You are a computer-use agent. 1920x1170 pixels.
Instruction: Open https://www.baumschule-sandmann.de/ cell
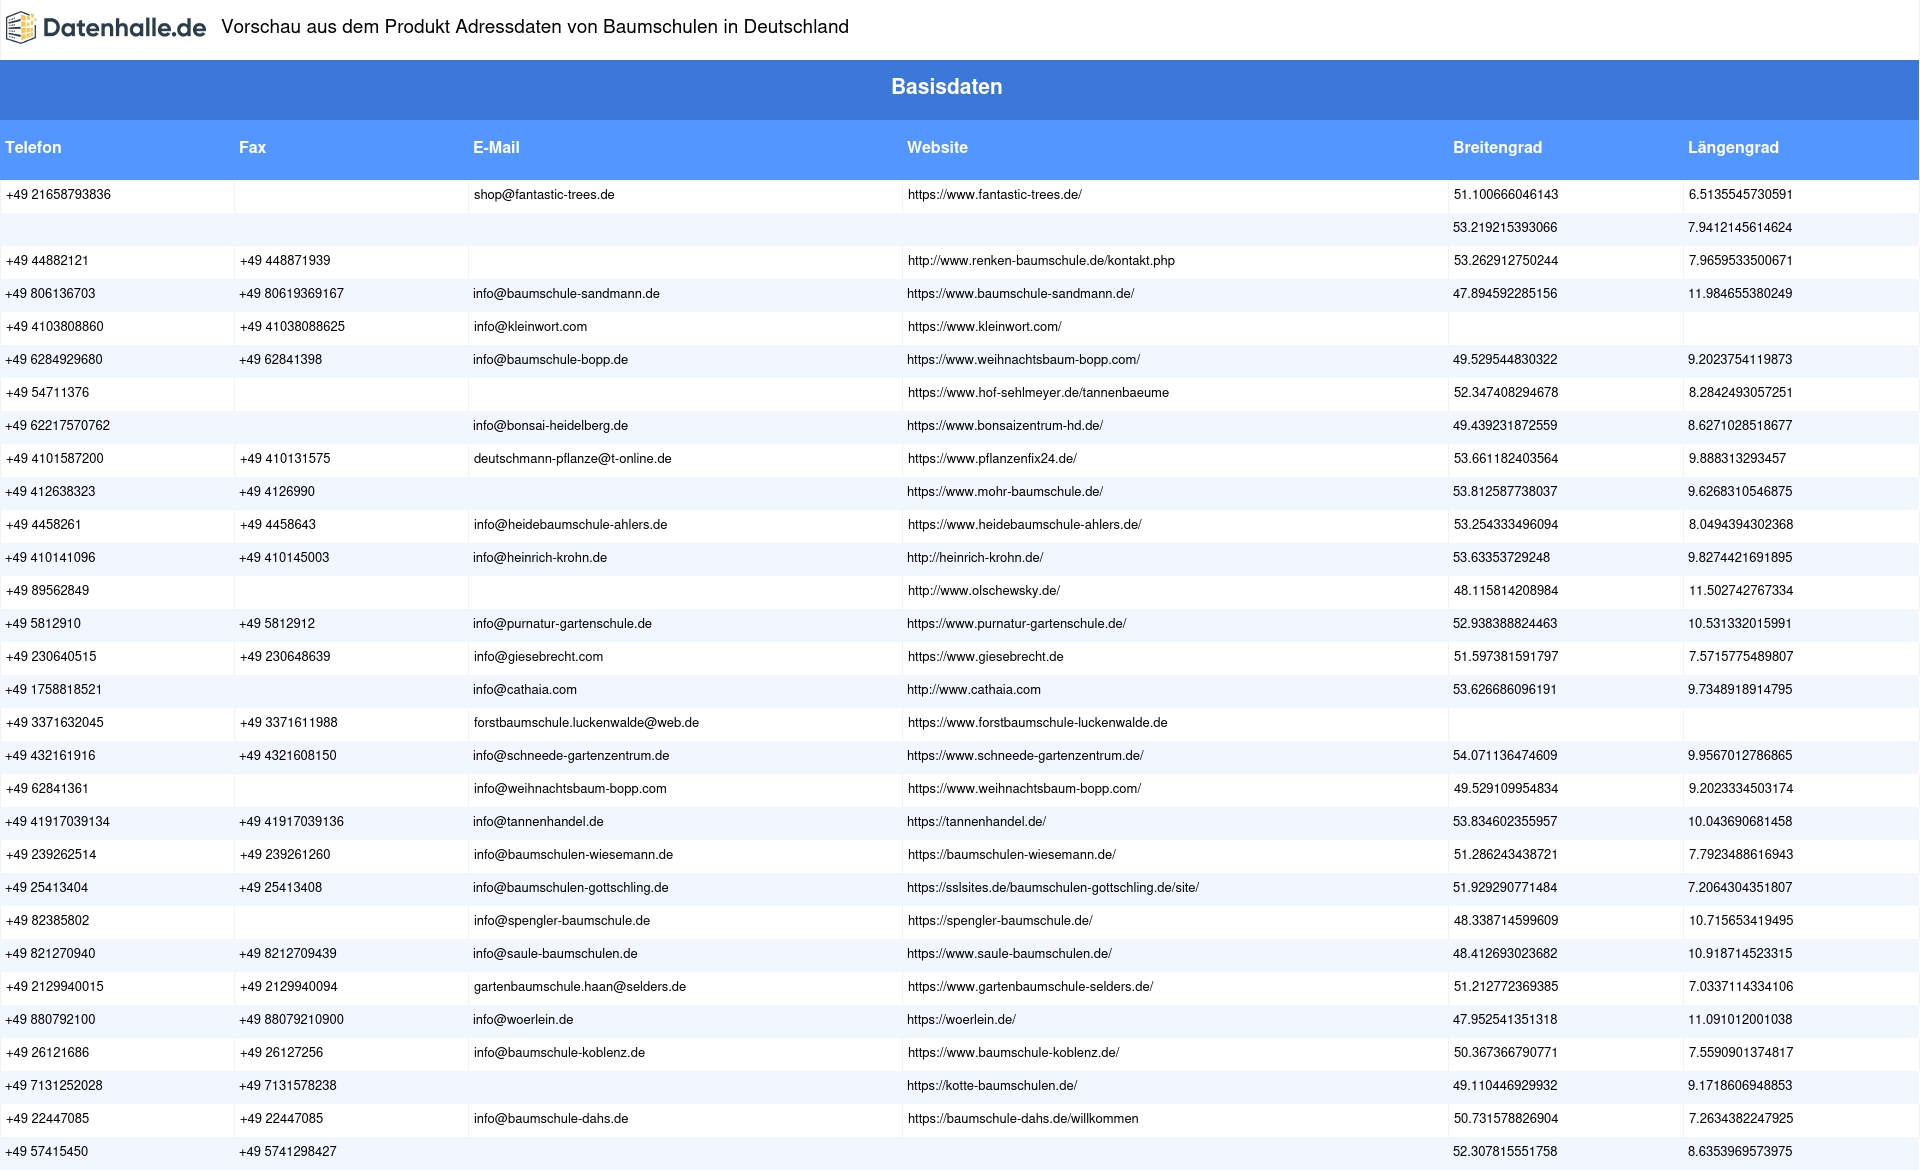tap(1020, 294)
